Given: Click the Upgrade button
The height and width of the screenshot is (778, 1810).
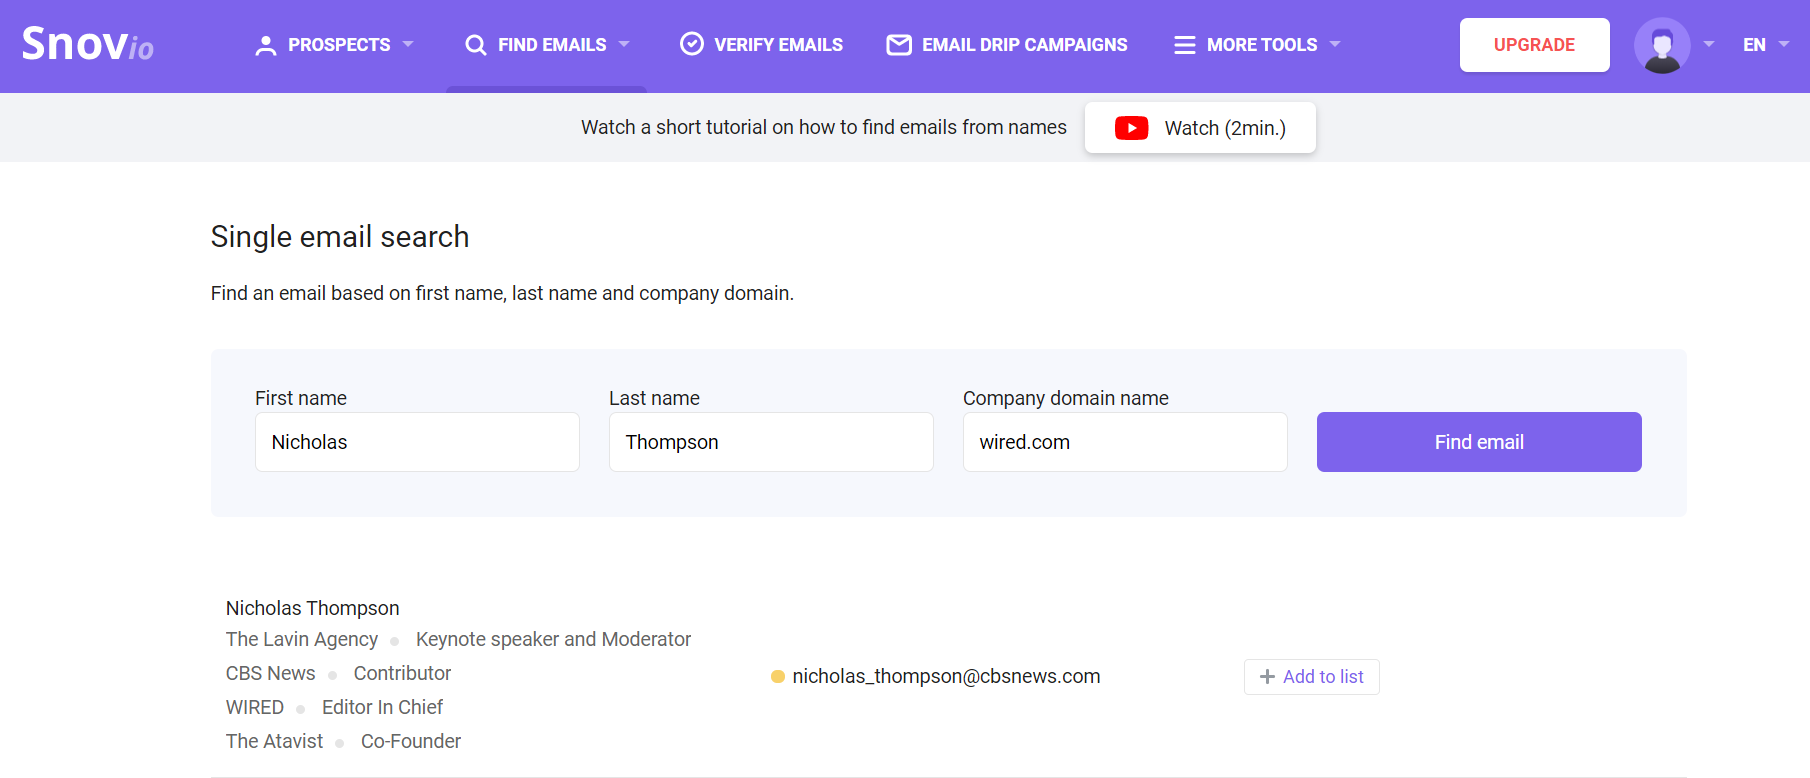Looking at the screenshot, I should click(1535, 45).
